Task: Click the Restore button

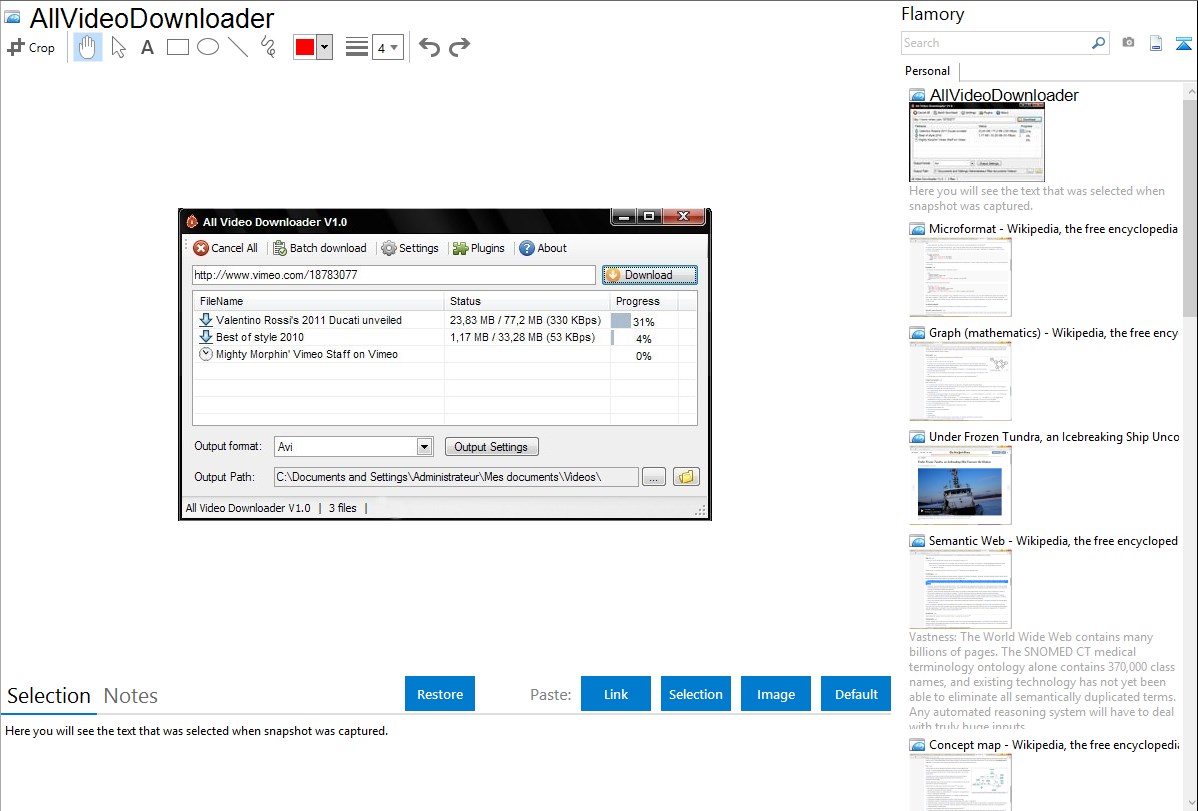Action: click(440, 694)
